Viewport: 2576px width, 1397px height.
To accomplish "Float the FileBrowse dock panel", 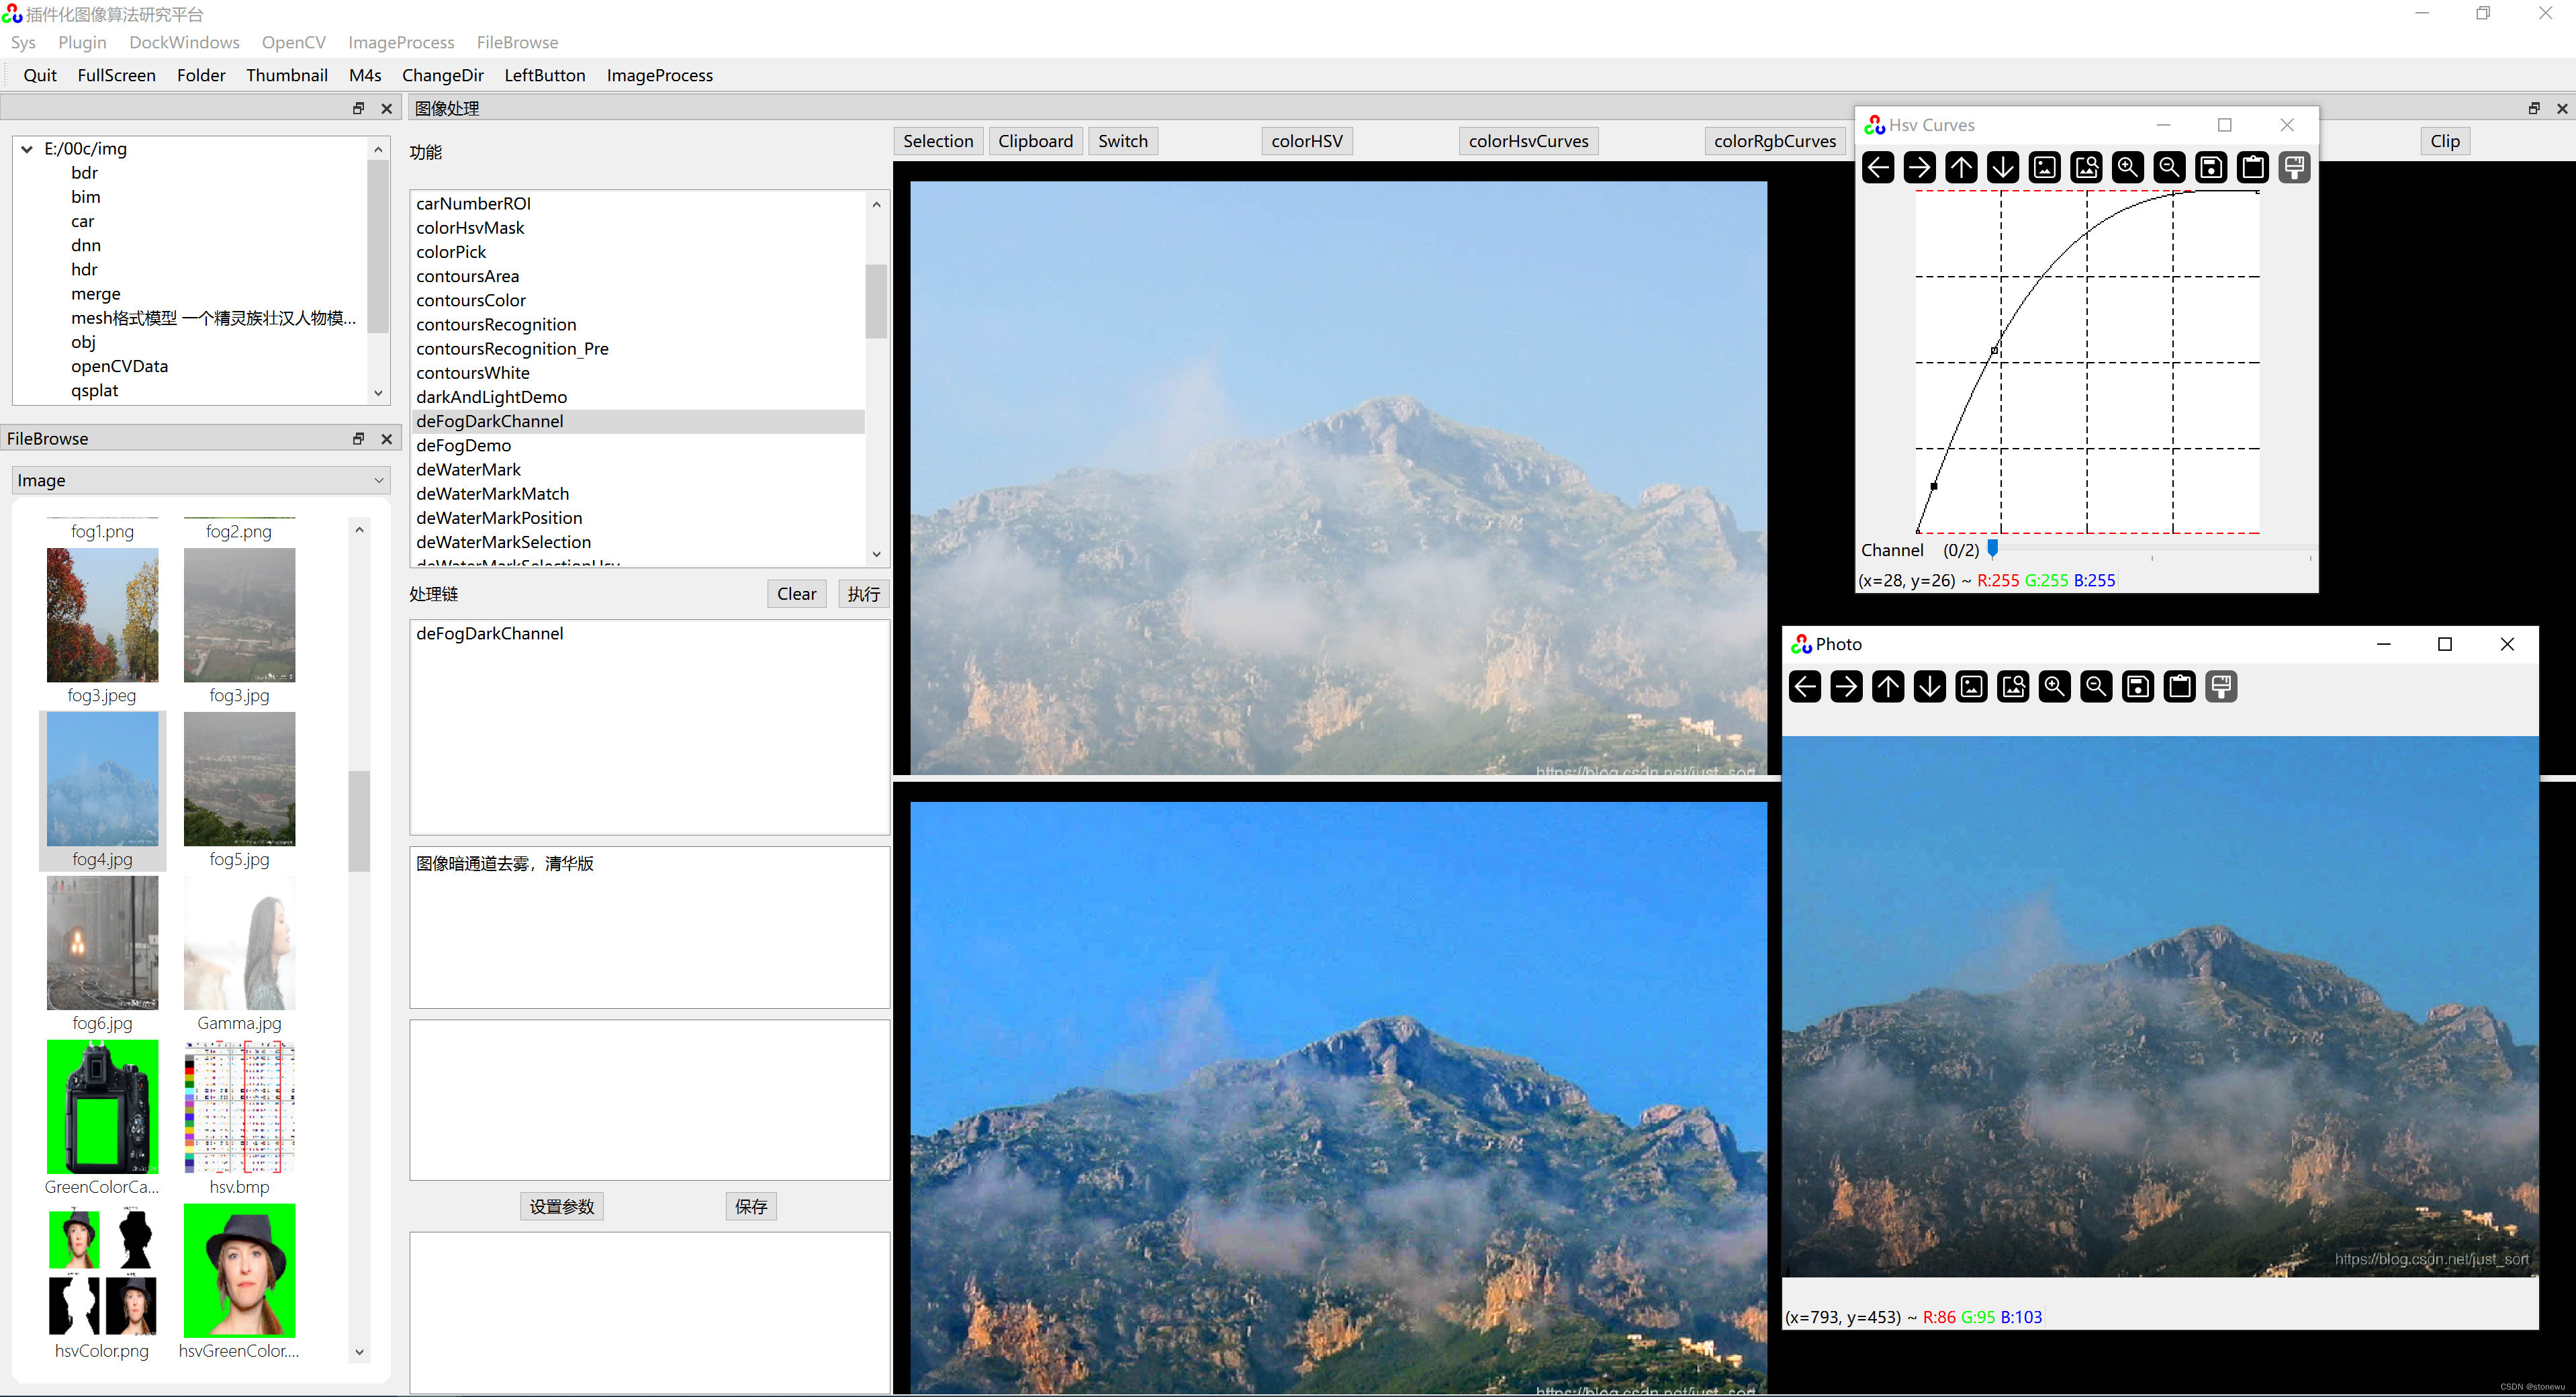I will tap(358, 438).
